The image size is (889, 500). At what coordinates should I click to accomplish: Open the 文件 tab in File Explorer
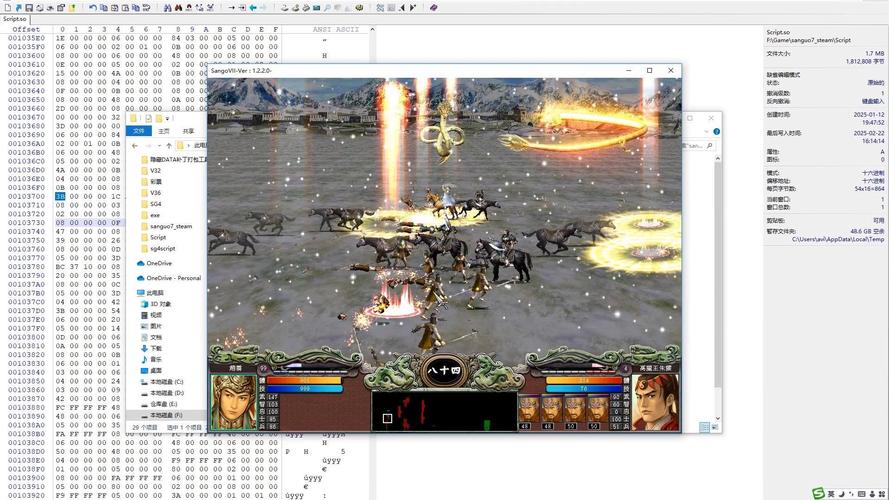[139, 131]
